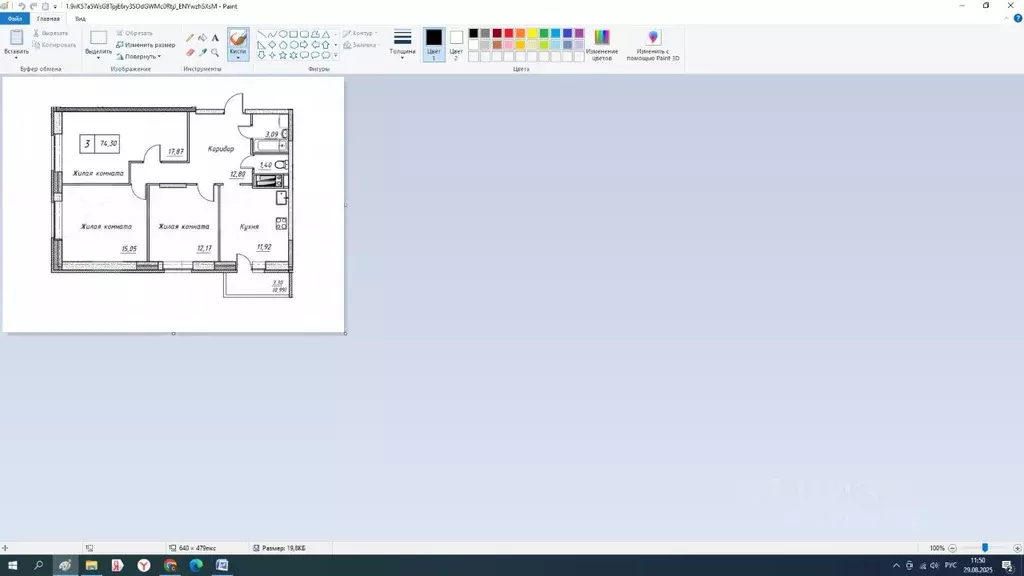Screen dimensions: 1024x576
Task: Open the Edit colors dialog
Action: tap(601, 45)
